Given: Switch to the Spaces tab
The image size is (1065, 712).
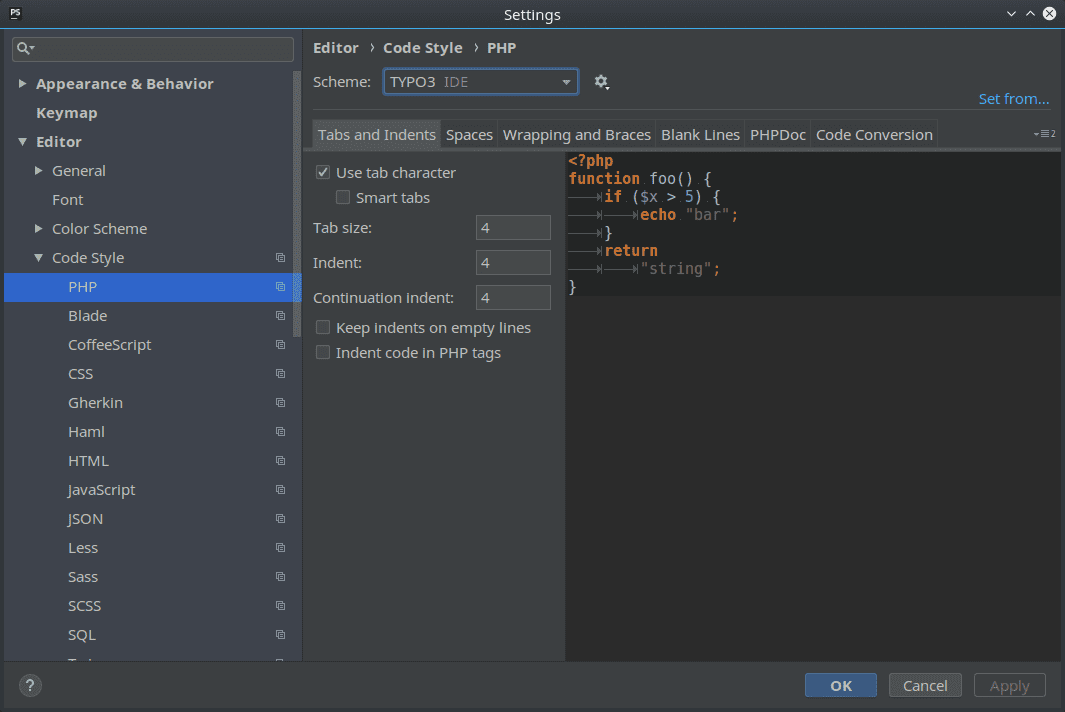Looking at the screenshot, I should tap(469, 135).
